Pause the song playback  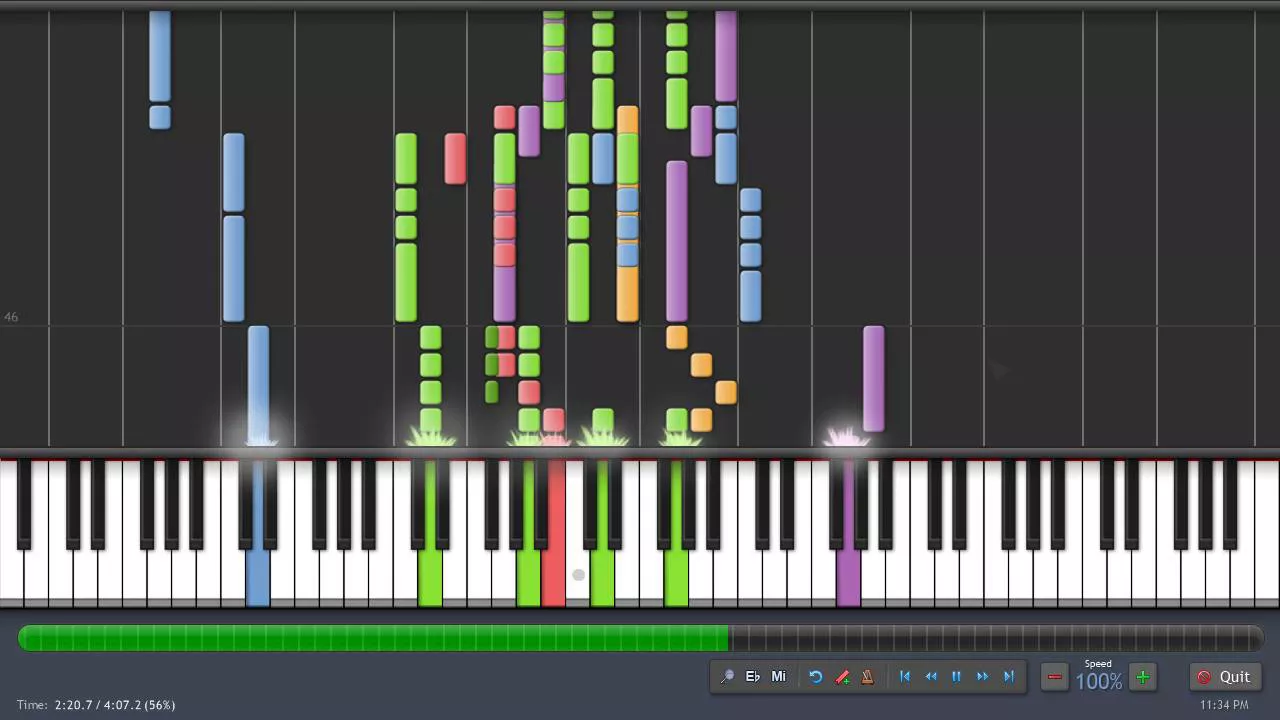(x=956, y=677)
